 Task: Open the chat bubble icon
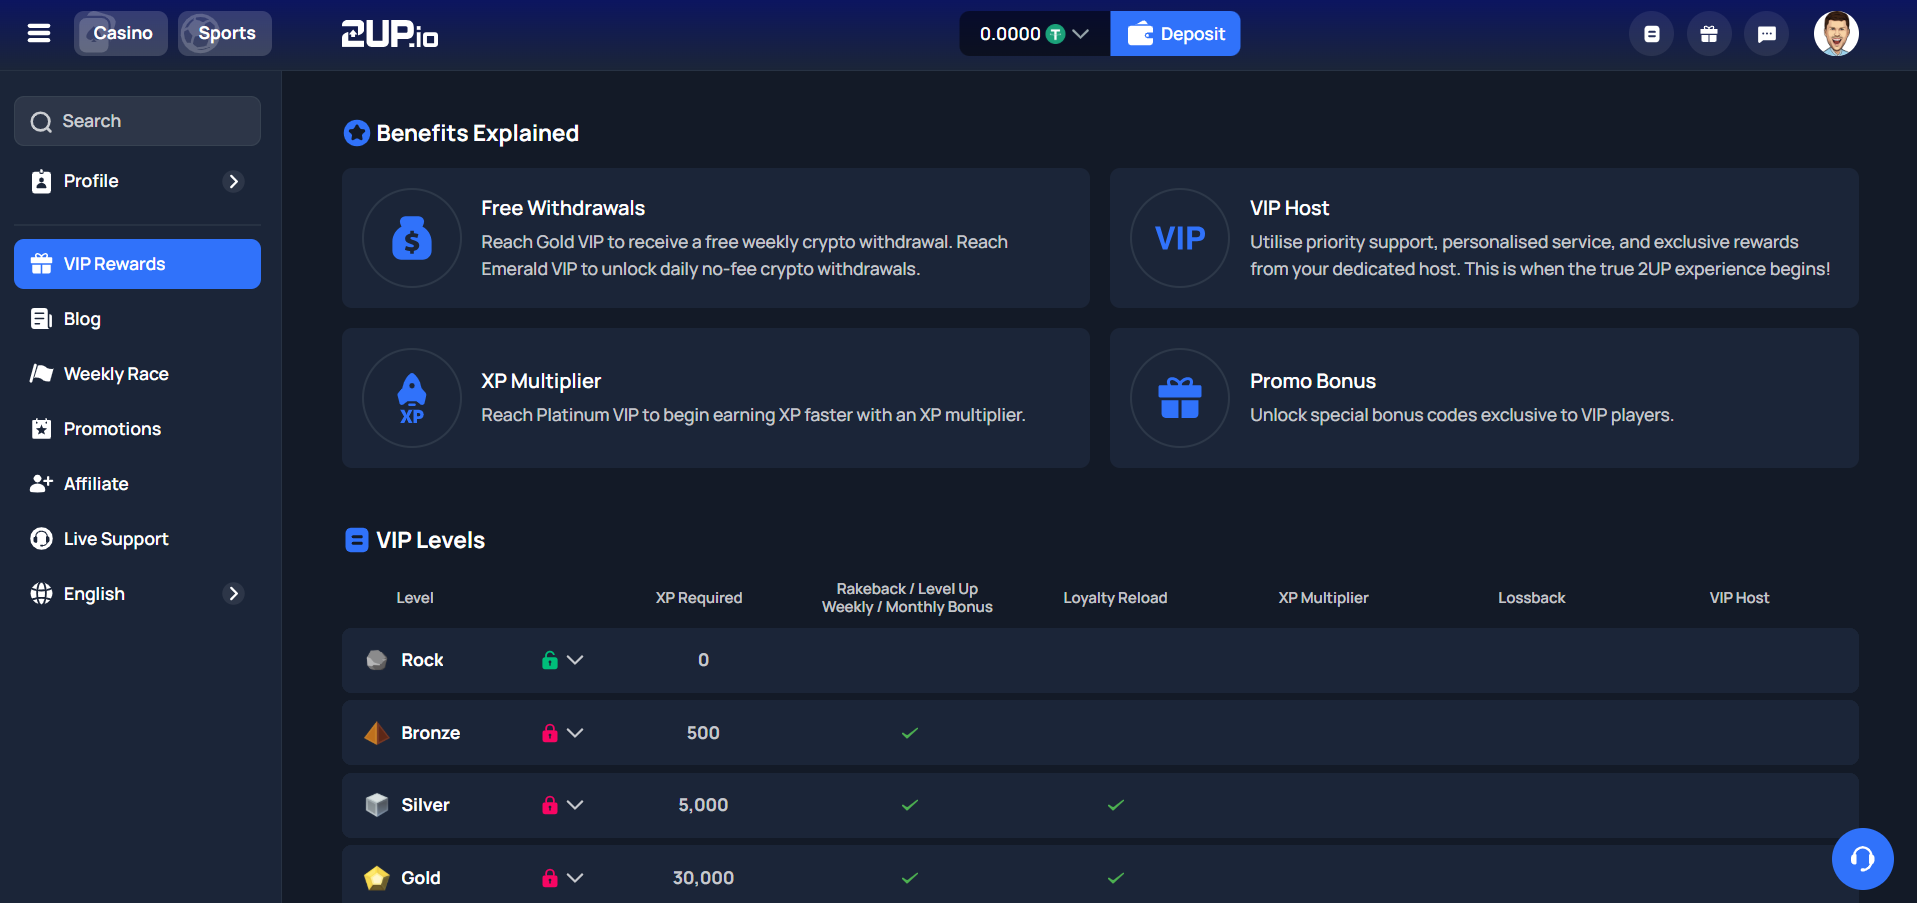point(1766,34)
